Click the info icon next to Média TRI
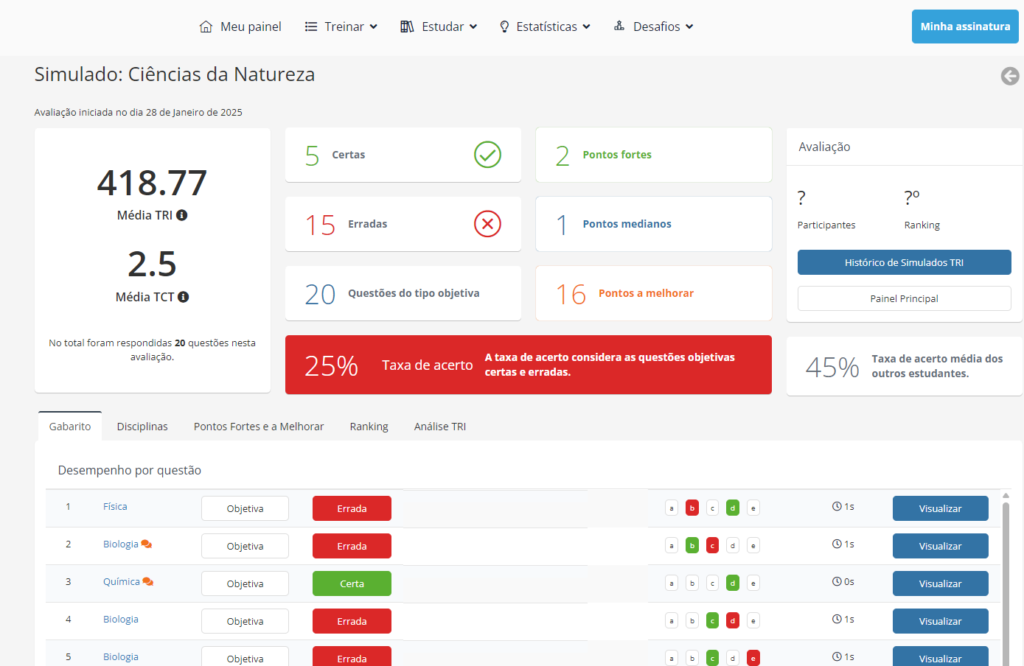This screenshot has width=1024, height=666. click(x=182, y=215)
